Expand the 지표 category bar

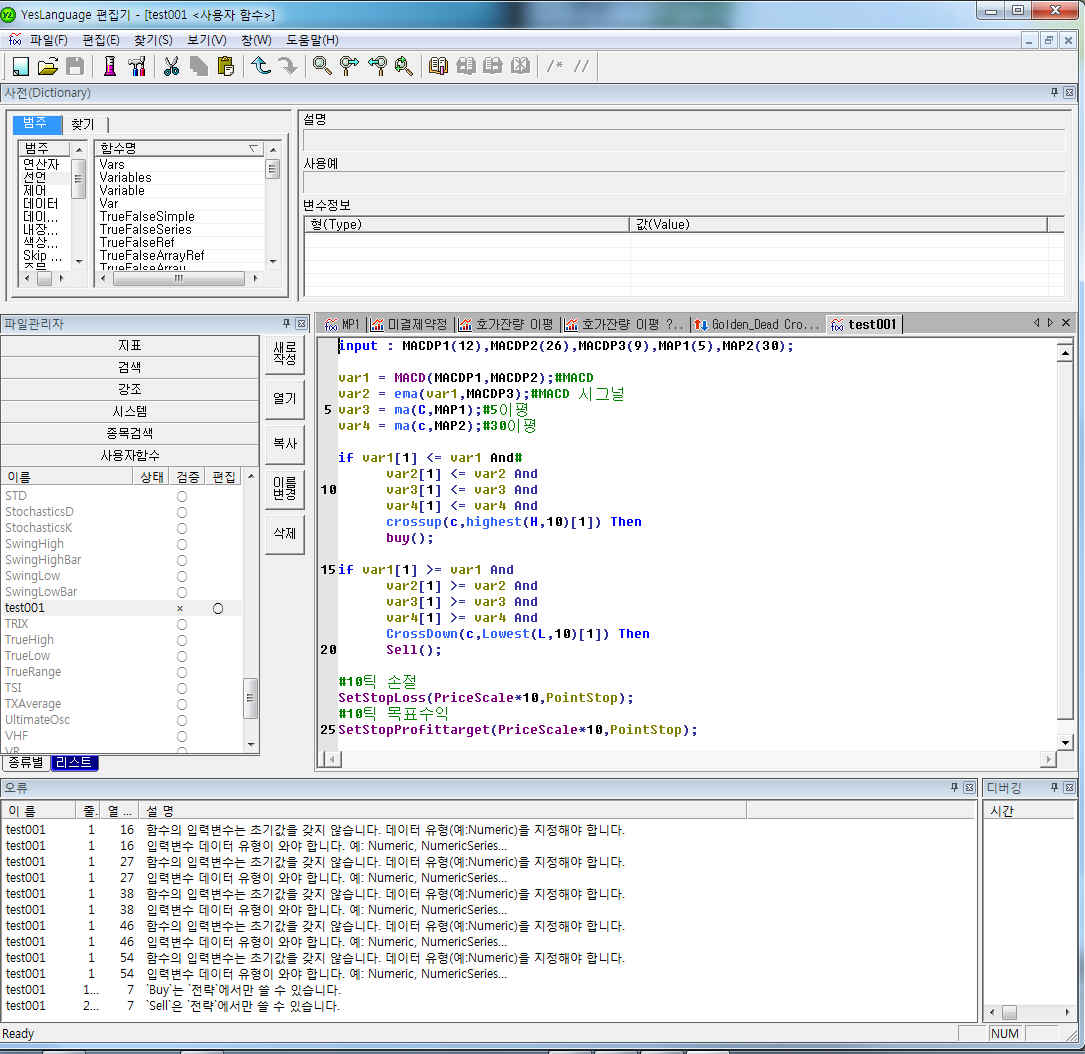130,345
